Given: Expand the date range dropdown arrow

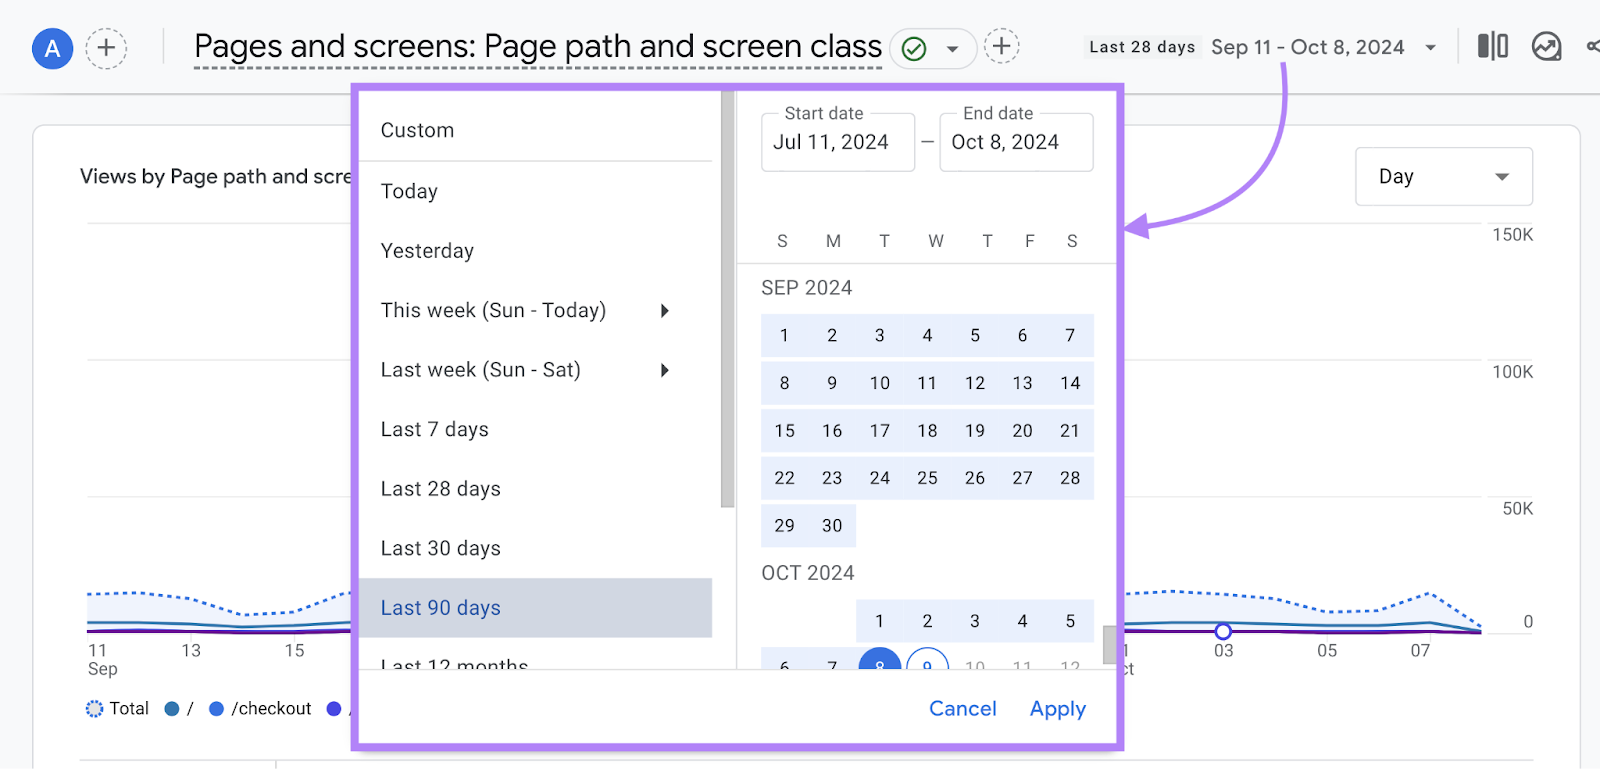Looking at the screenshot, I should click(1431, 47).
